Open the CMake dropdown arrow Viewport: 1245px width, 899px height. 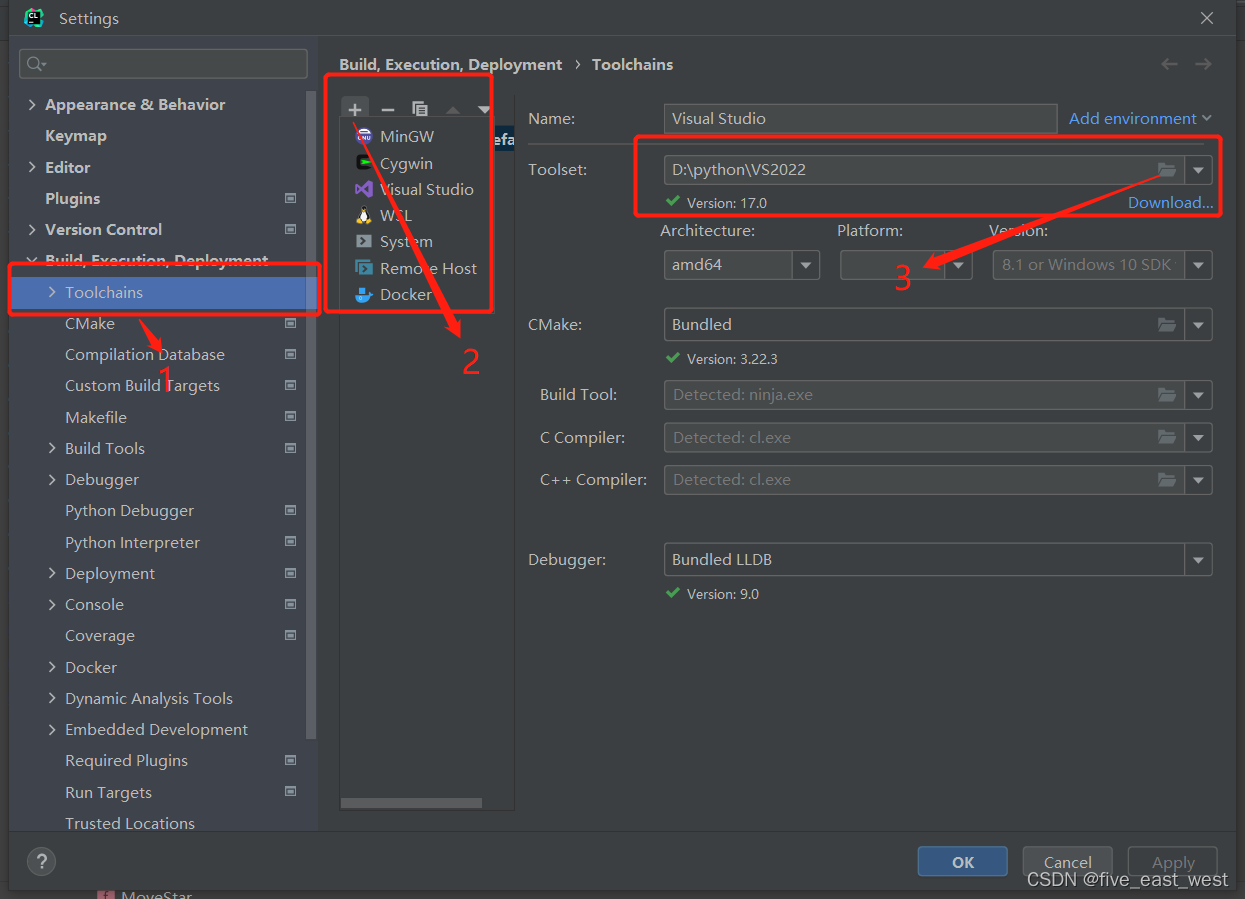pyautogui.click(x=1198, y=325)
